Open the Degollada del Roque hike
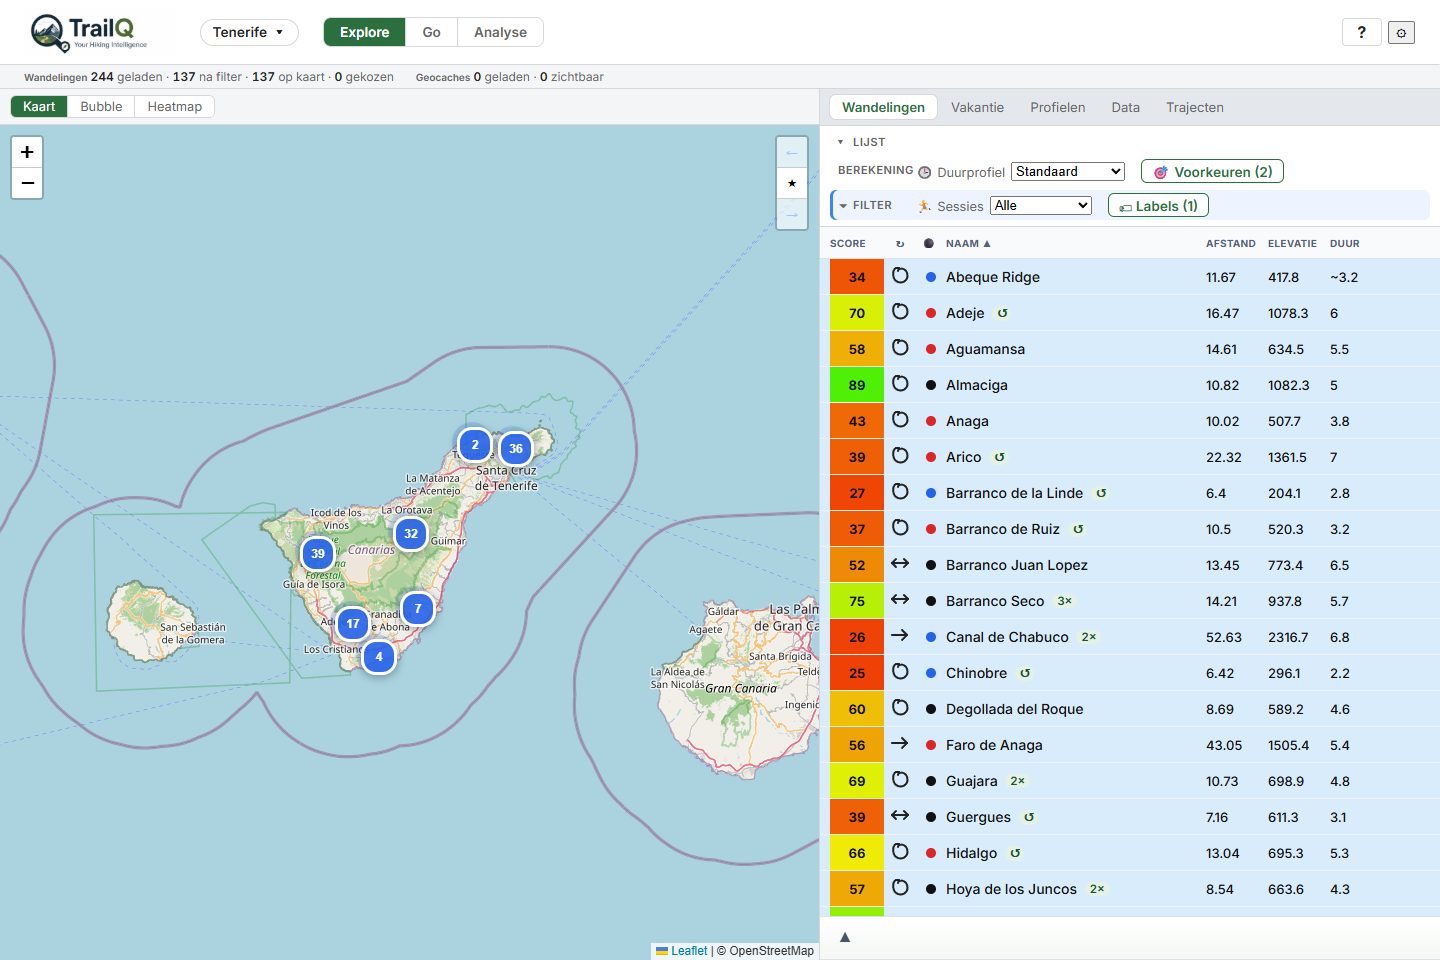This screenshot has height=960, width=1440. click(x=1015, y=709)
